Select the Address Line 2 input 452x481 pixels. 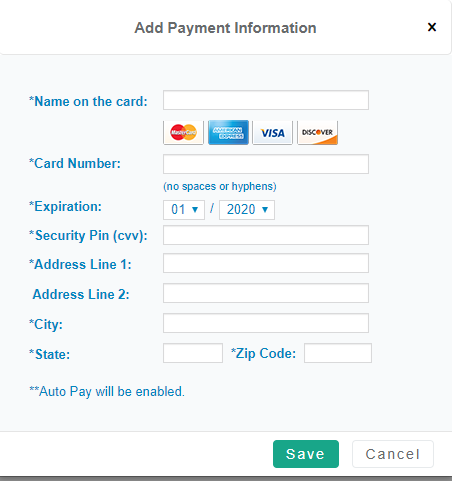click(266, 293)
